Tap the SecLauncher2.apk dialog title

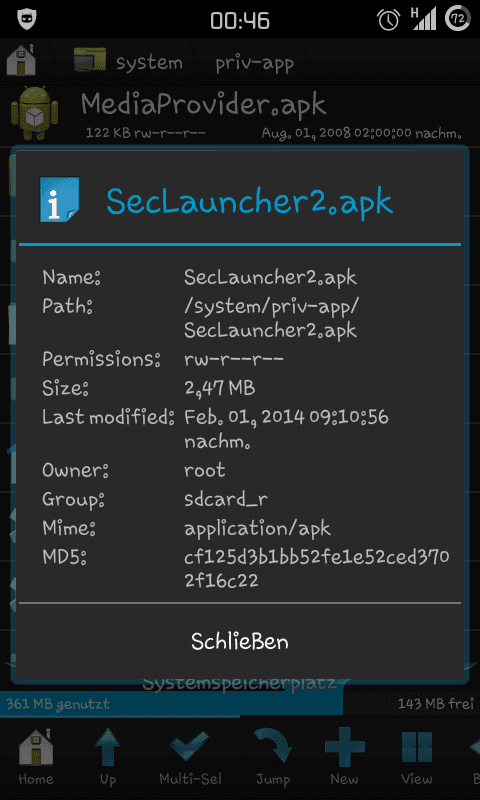(x=249, y=202)
